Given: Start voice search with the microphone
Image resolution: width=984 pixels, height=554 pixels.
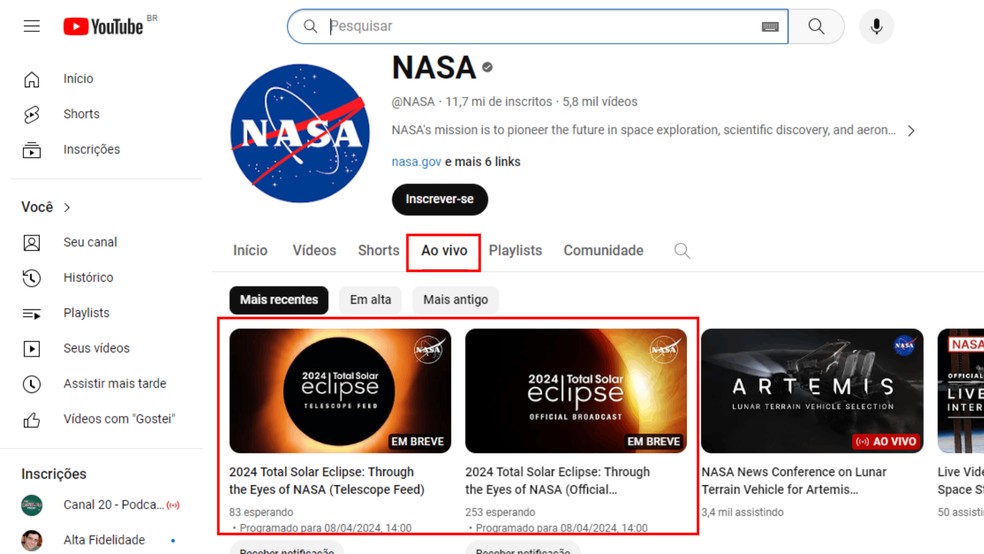Looking at the screenshot, I should pyautogui.click(x=877, y=26).
